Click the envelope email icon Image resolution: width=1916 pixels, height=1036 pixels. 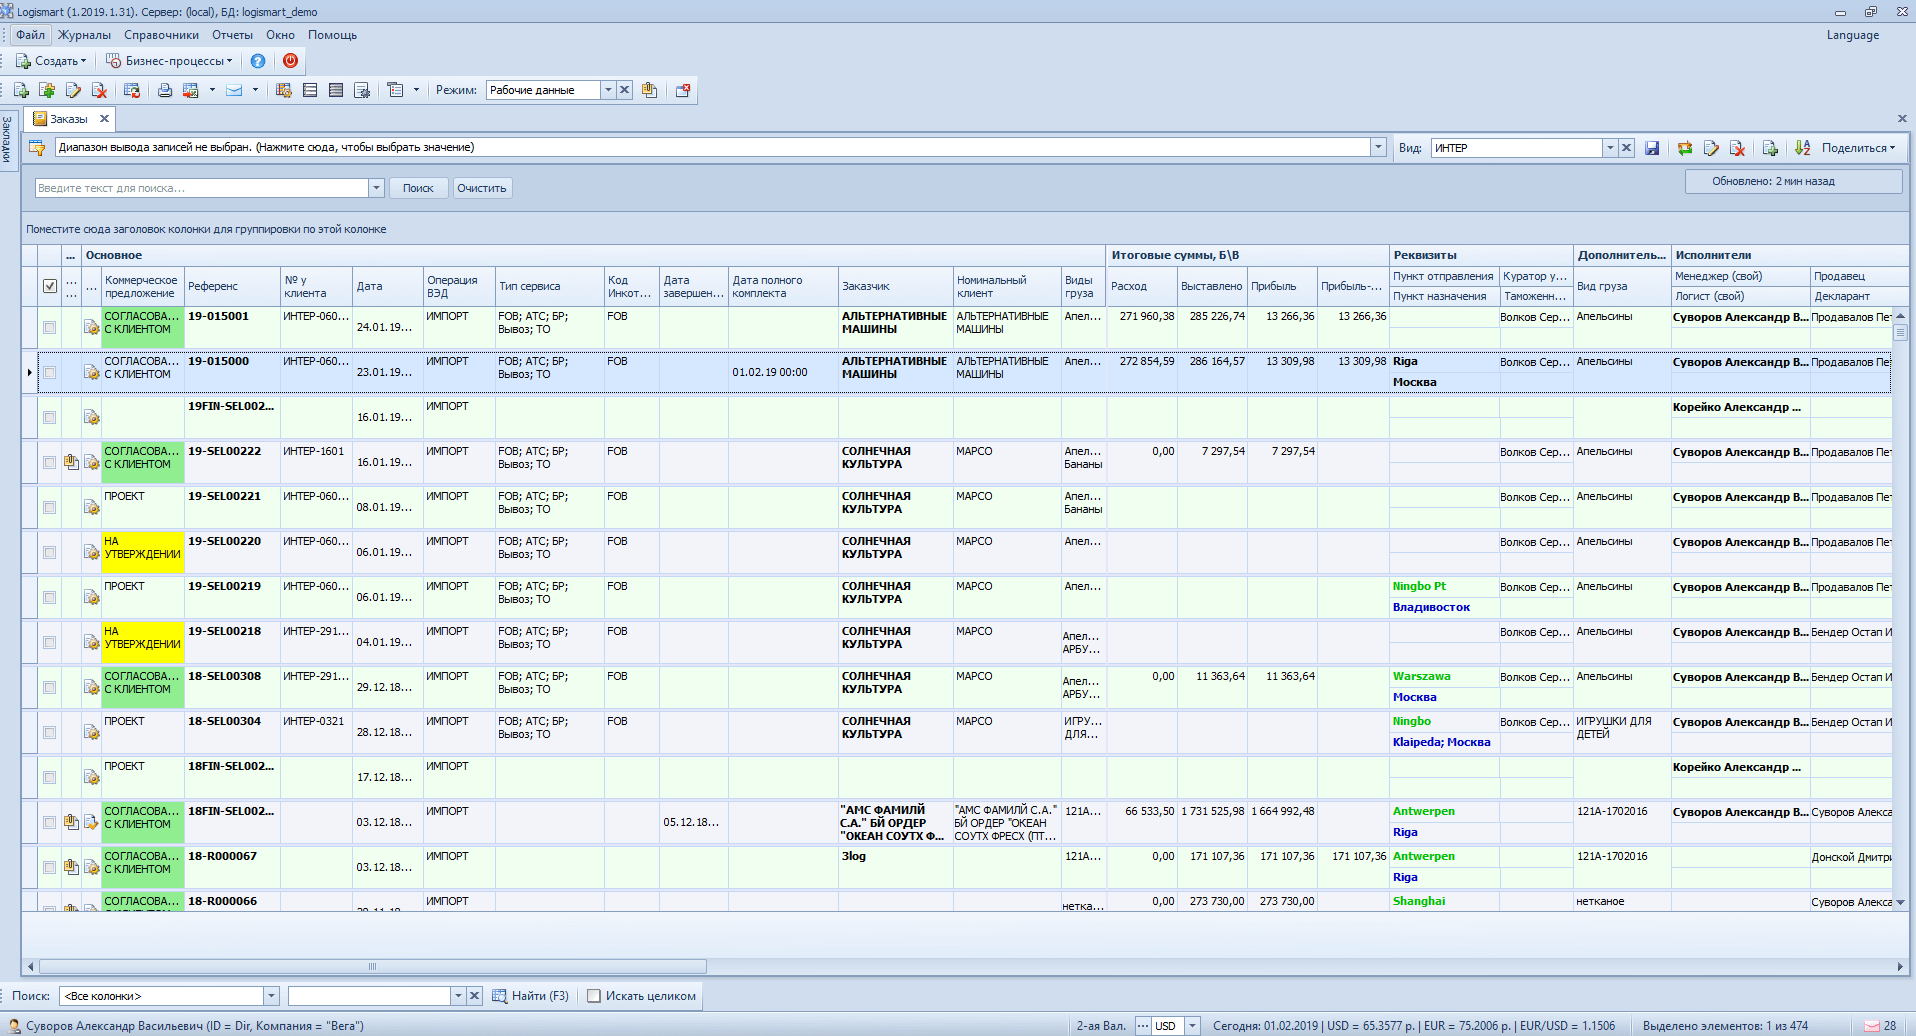click(234, 90)
